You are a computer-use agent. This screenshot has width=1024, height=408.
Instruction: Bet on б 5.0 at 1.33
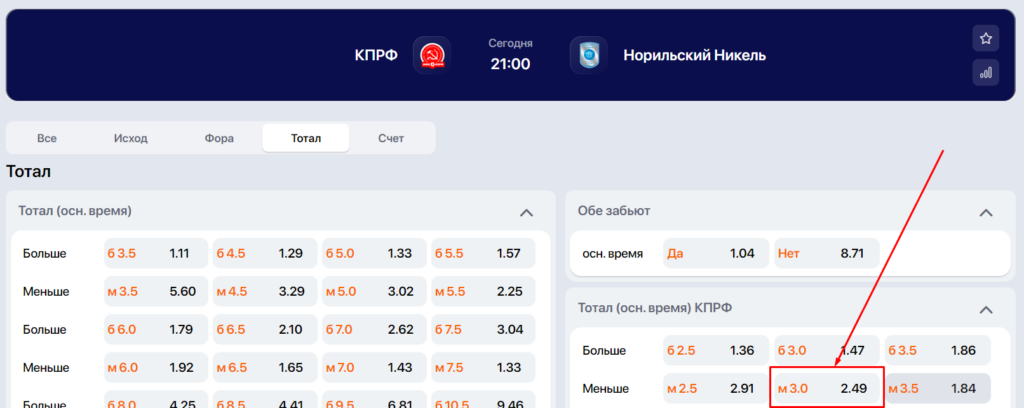pos(374,253)
